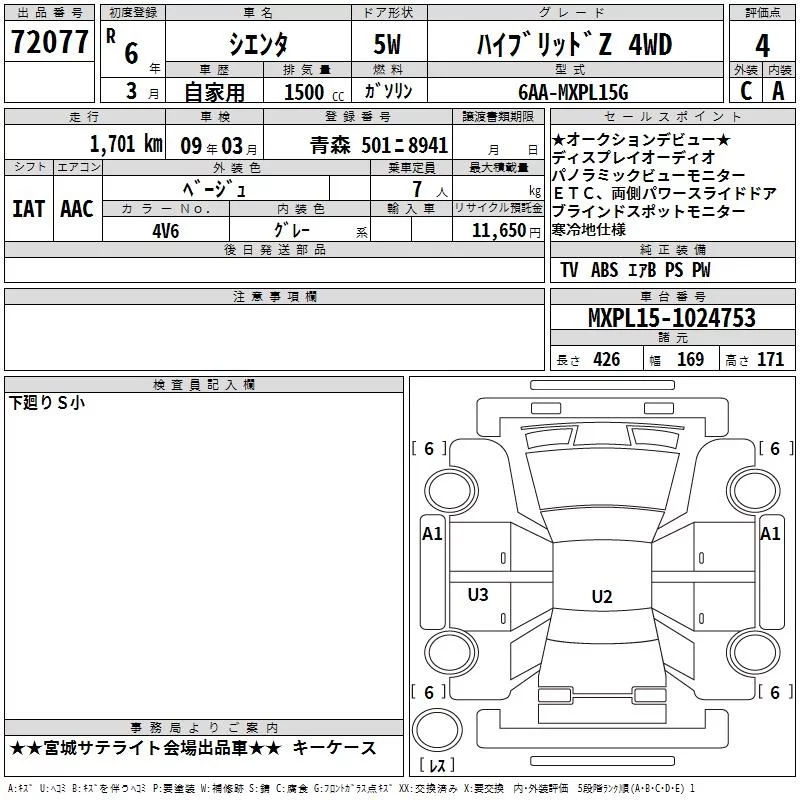This screenshot has width=800, height=800.
Task: Select exterior grade C under 外装
Action: 746,91
